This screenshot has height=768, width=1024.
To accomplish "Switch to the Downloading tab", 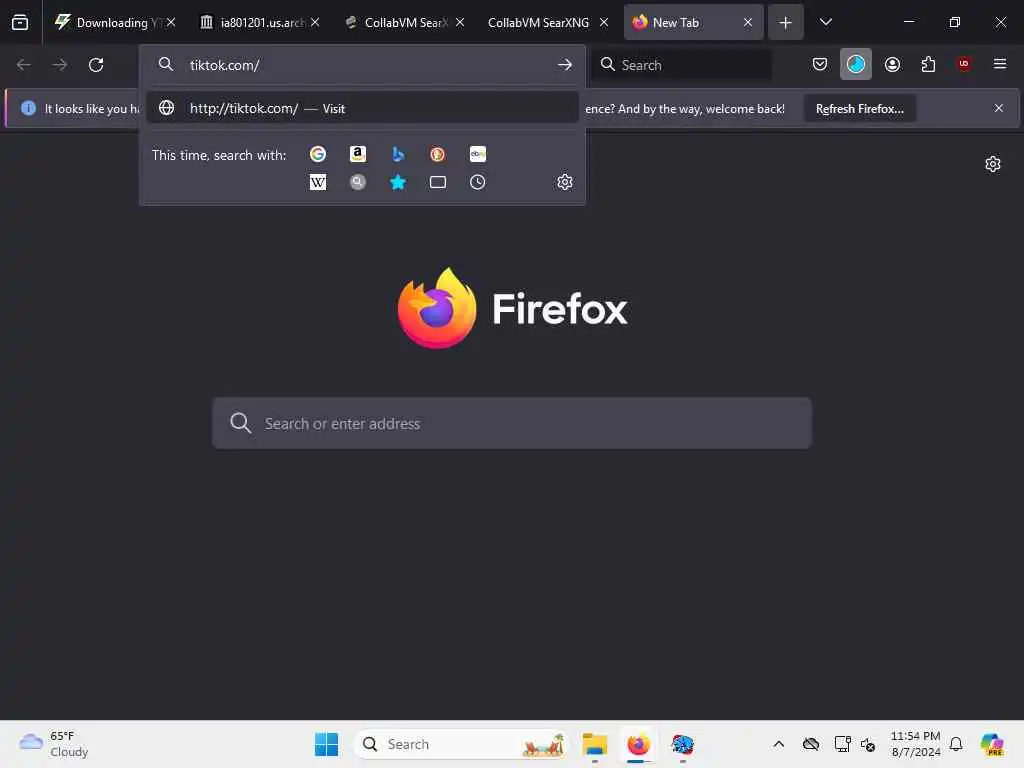I will pos(115,22).
